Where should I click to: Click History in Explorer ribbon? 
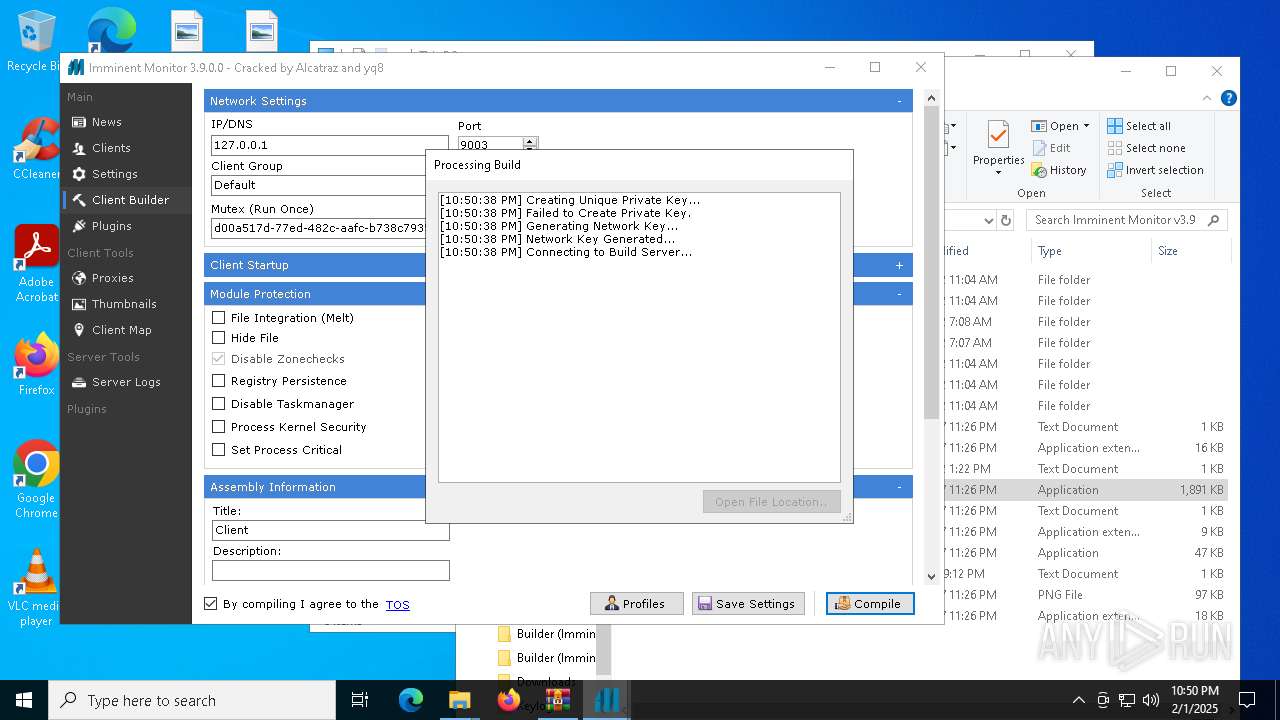[1059, 170]
